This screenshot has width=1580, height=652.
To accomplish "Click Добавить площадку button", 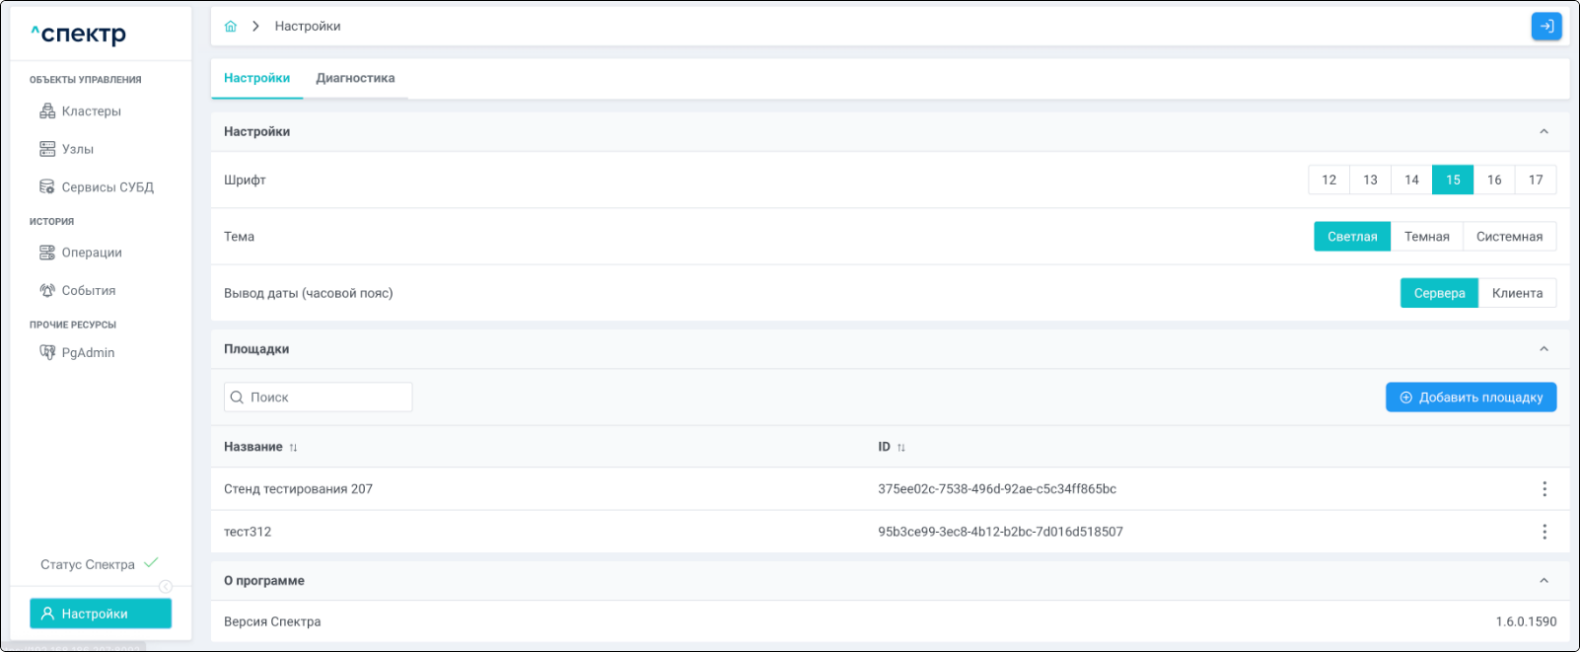I will (1471, 397).
